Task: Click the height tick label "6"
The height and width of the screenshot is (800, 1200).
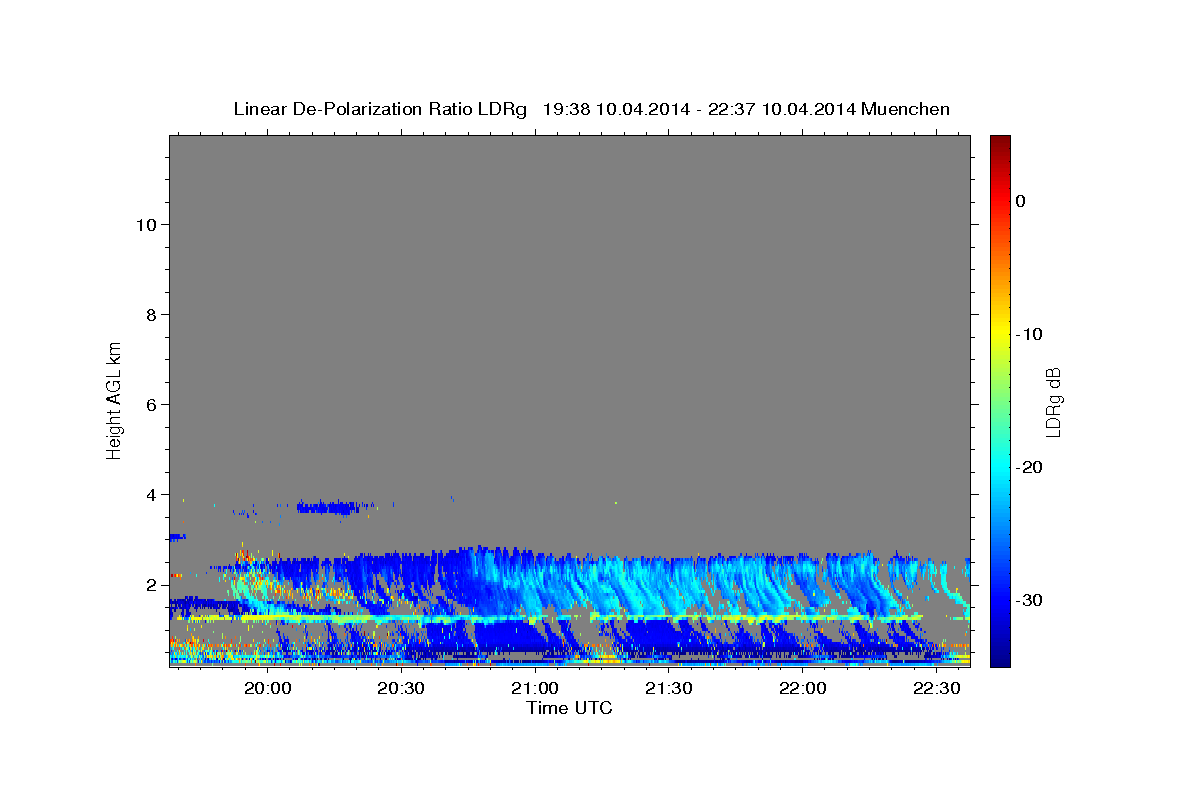Action: pyautogui.click(x=150, y=404)
